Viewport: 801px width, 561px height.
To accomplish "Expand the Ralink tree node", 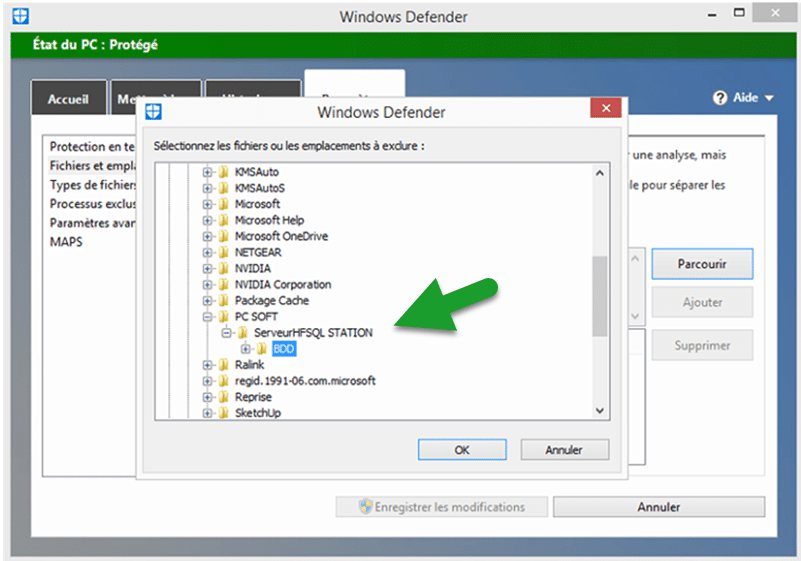I will tap(207, 365).
